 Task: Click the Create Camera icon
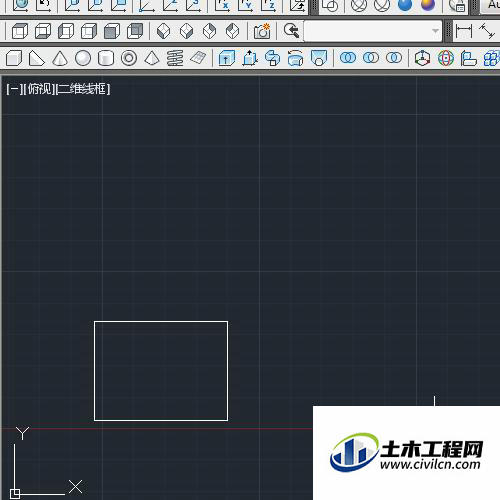click(x=262, y=32)
